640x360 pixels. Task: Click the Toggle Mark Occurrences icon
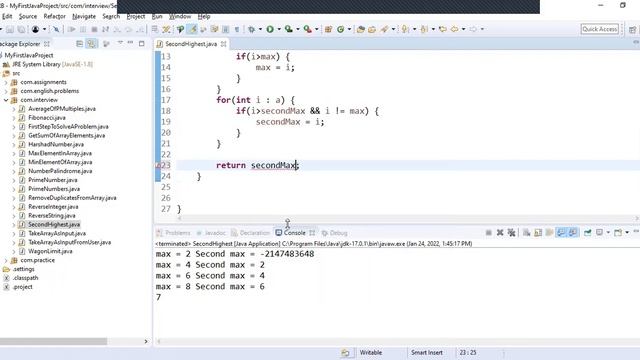coord(192,29)
